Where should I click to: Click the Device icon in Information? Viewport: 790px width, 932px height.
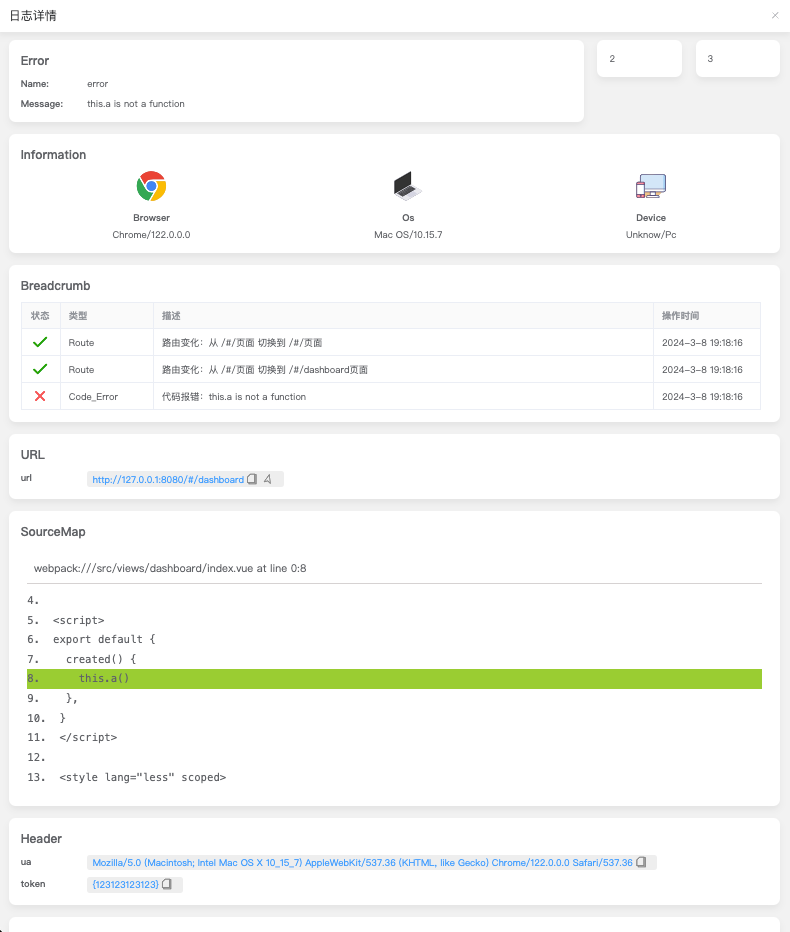click(650, 186)
